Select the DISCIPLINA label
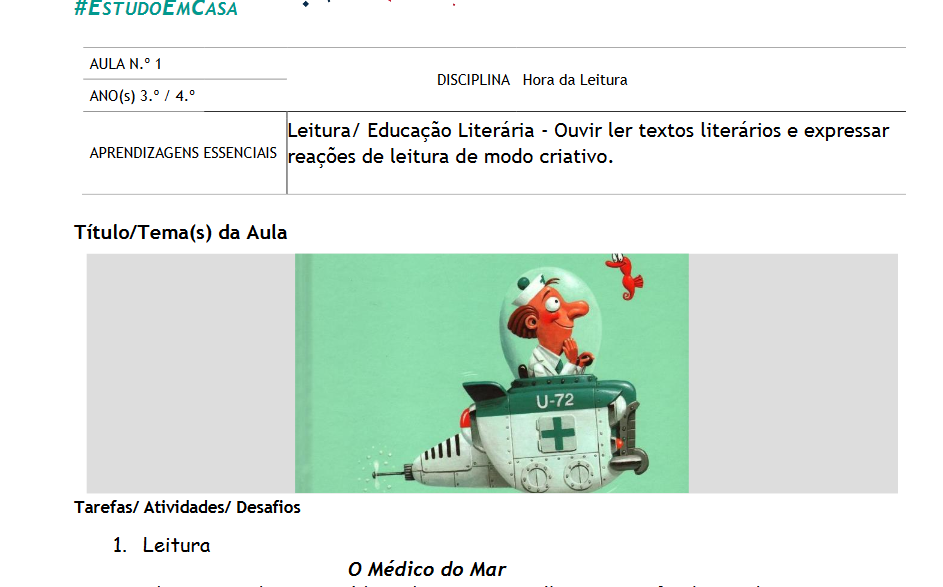The image size is (943, 587). pyautogui.click(x=473, y=80)
